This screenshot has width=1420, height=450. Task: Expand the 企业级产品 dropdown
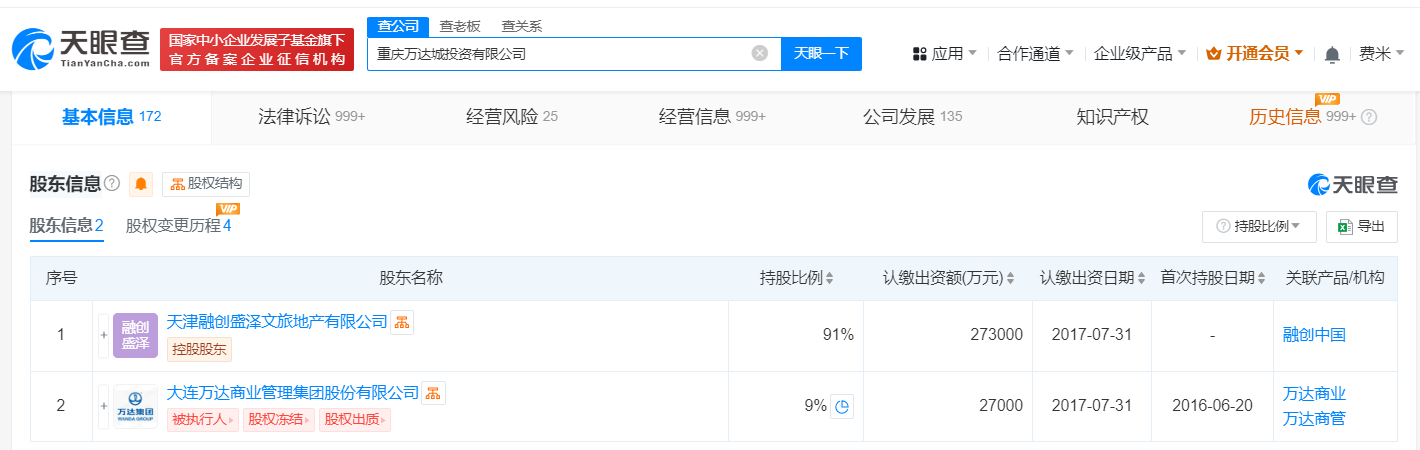point(1140,54)
